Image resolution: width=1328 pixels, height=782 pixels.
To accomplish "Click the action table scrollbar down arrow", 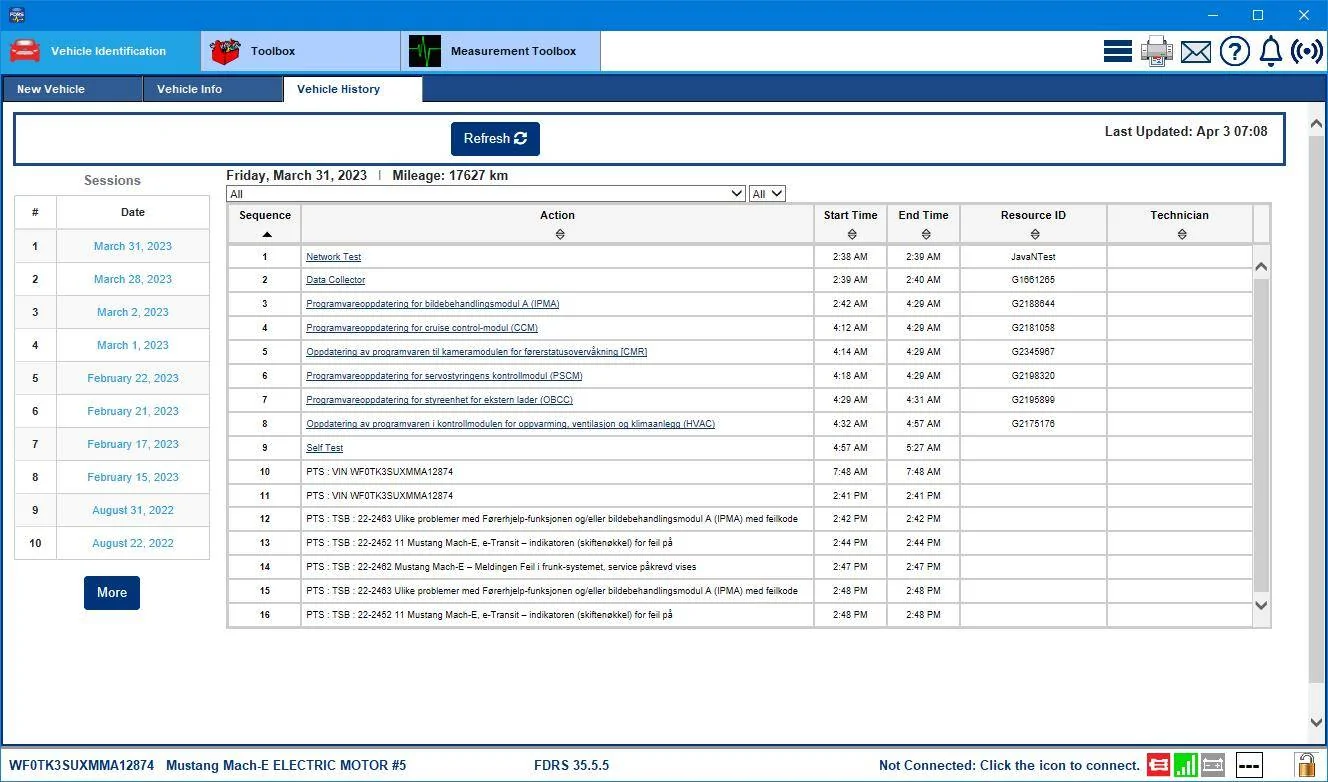I will pos(1261,605).
